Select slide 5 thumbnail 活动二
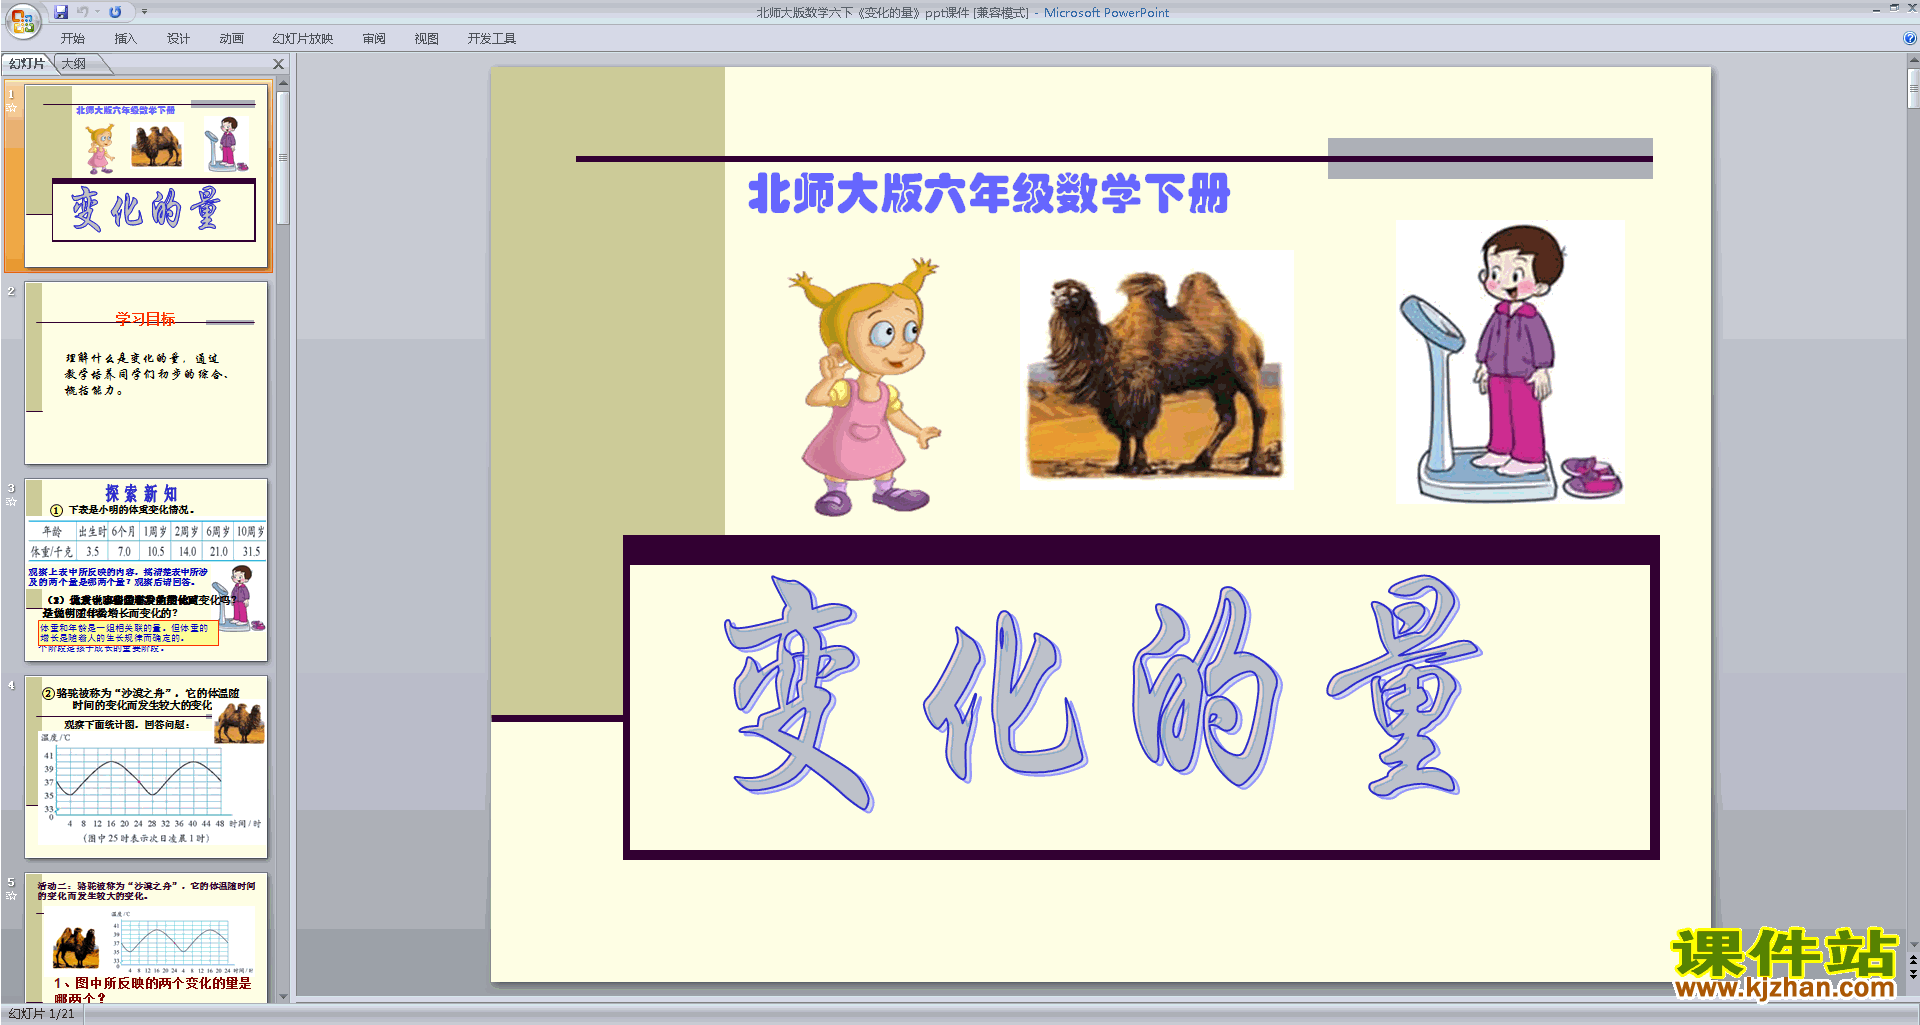 coord(146,938)
